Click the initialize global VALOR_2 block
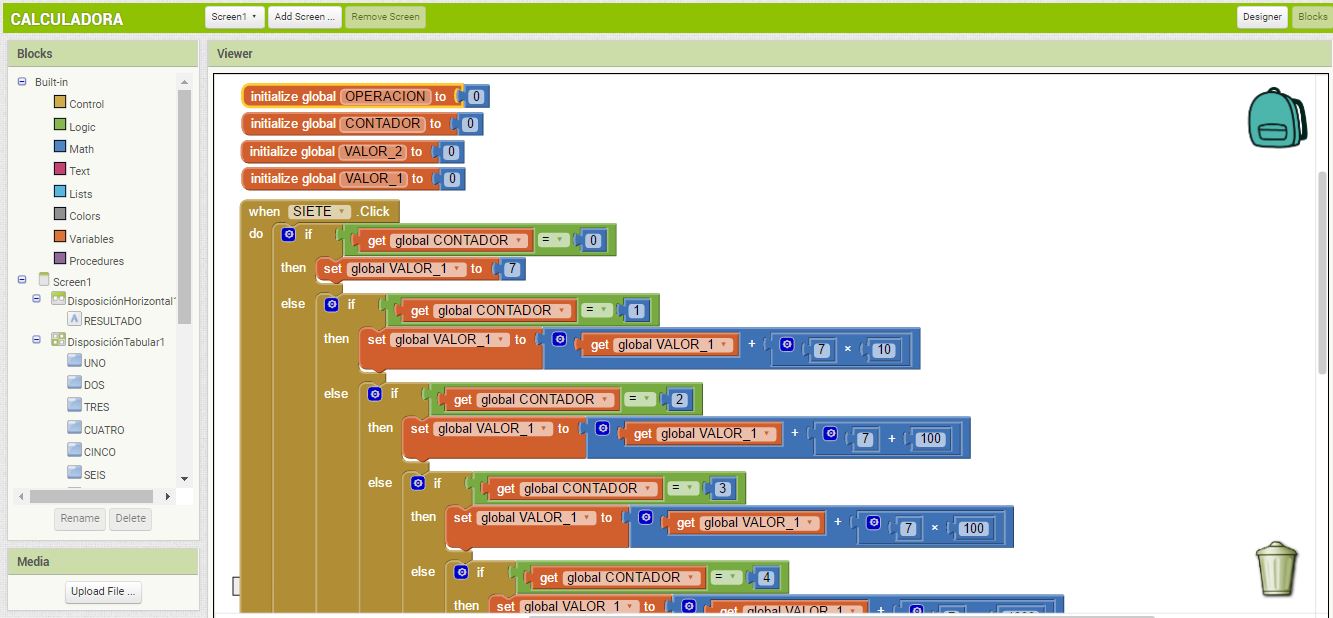The width and height of the screenshot is (1333, 618). [x=292, y=152]
